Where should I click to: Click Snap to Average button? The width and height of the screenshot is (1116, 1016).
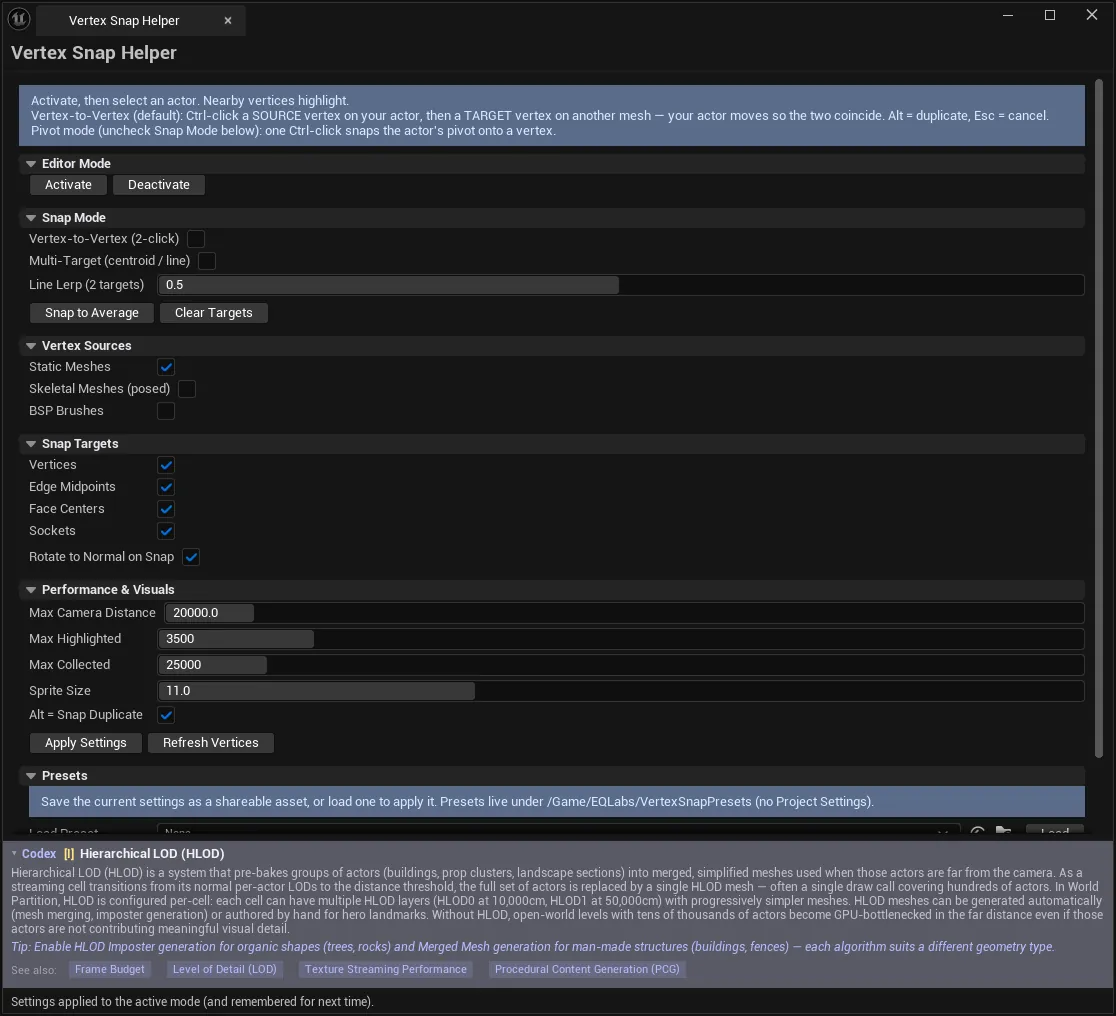(92, 313)
